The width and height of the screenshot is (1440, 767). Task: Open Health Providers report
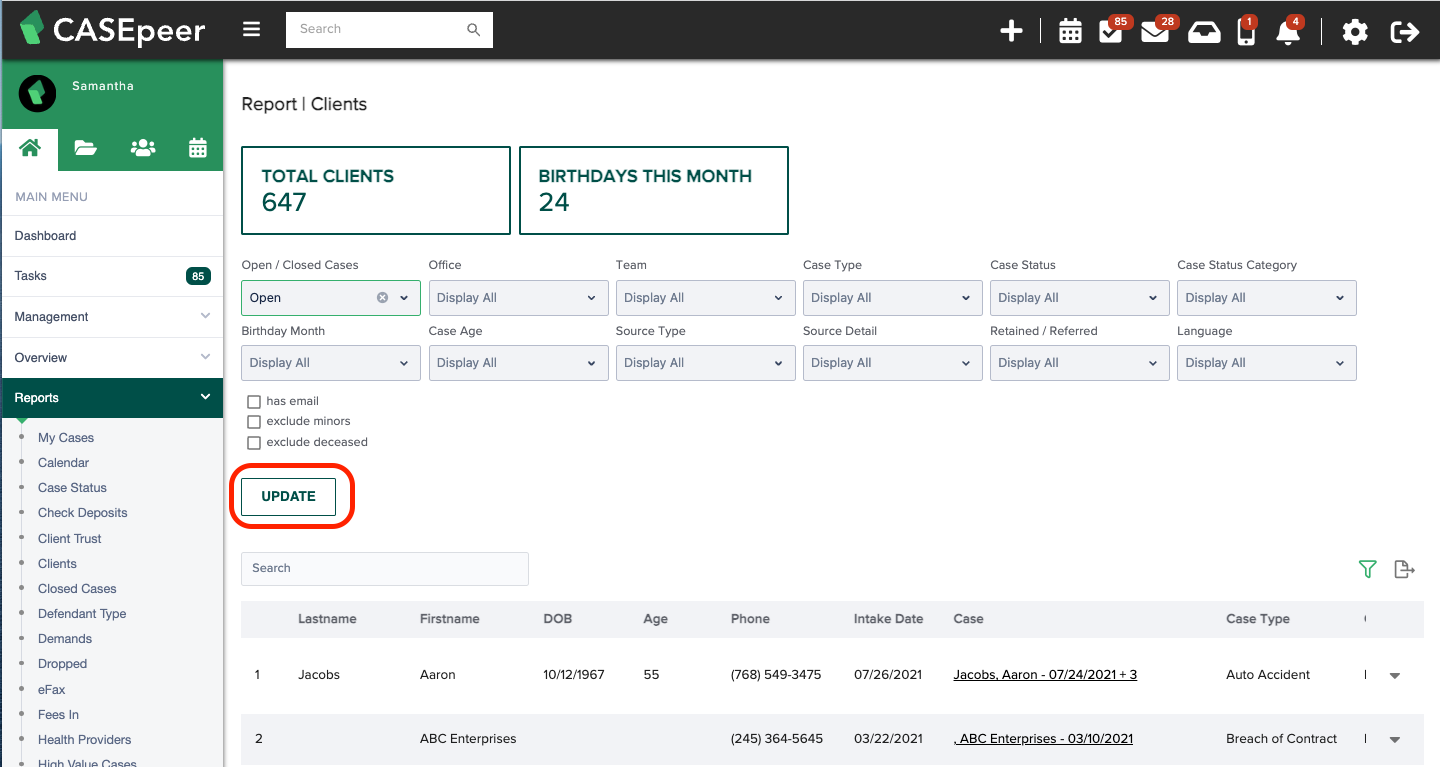(x=85, y=740)
